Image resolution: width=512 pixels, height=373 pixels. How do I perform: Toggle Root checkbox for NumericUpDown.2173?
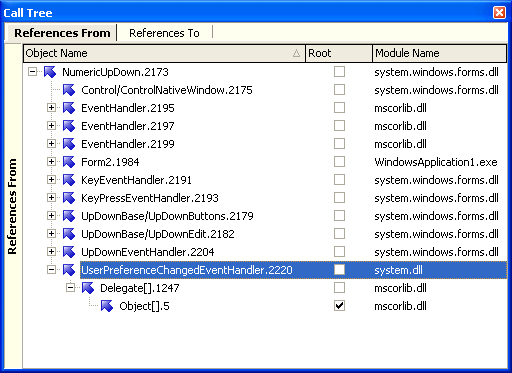(339, 72)
